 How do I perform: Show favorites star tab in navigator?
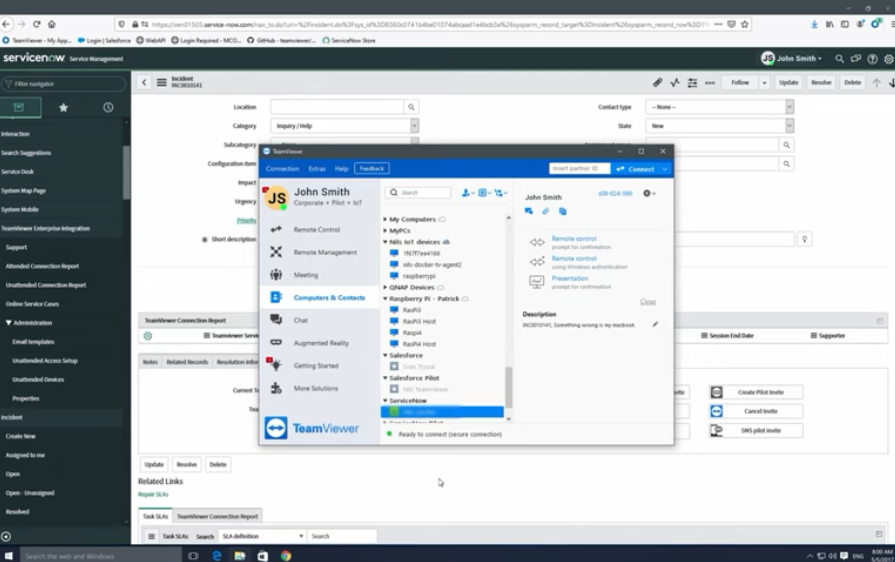click(63, 107)
